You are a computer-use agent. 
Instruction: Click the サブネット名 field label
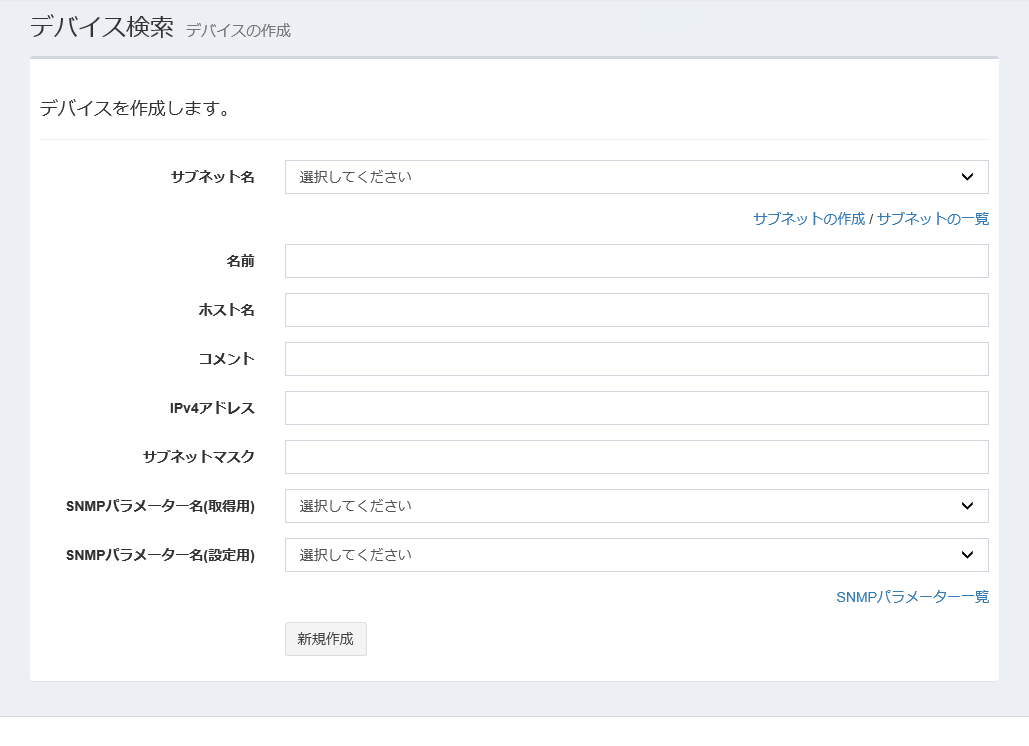(x=212, y=177)
